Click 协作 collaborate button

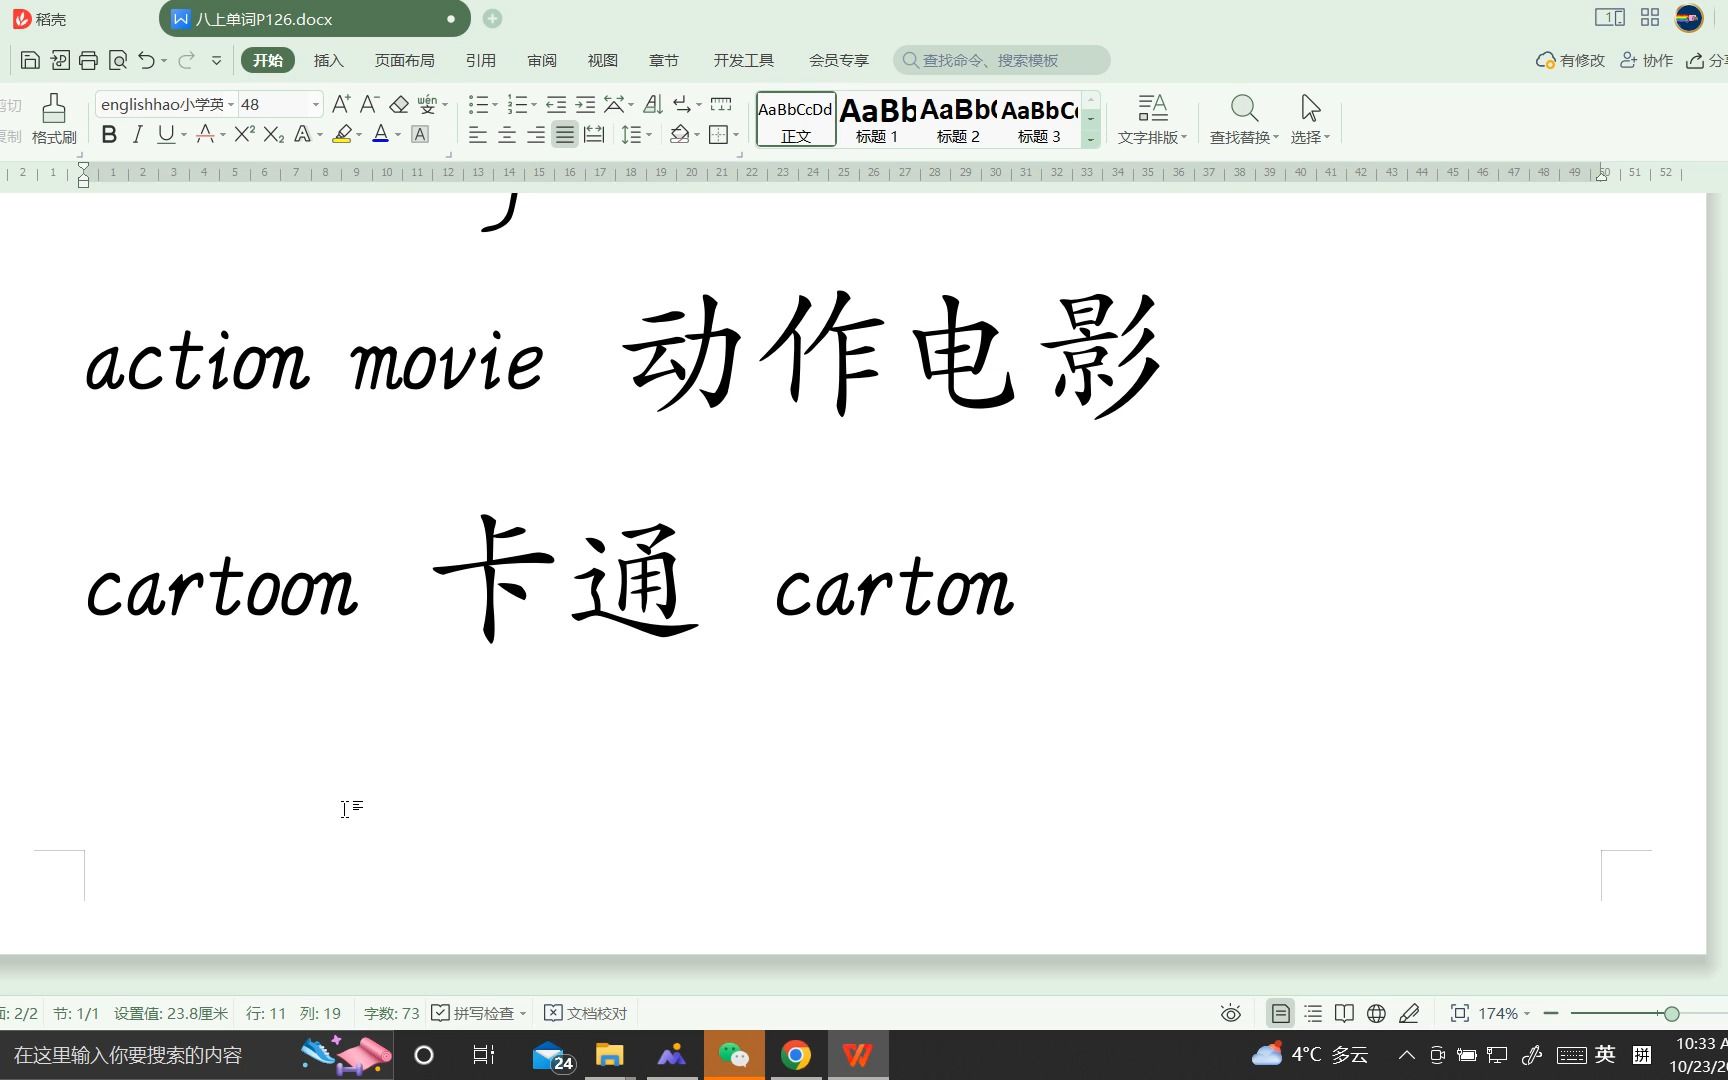pos(1646,61)
